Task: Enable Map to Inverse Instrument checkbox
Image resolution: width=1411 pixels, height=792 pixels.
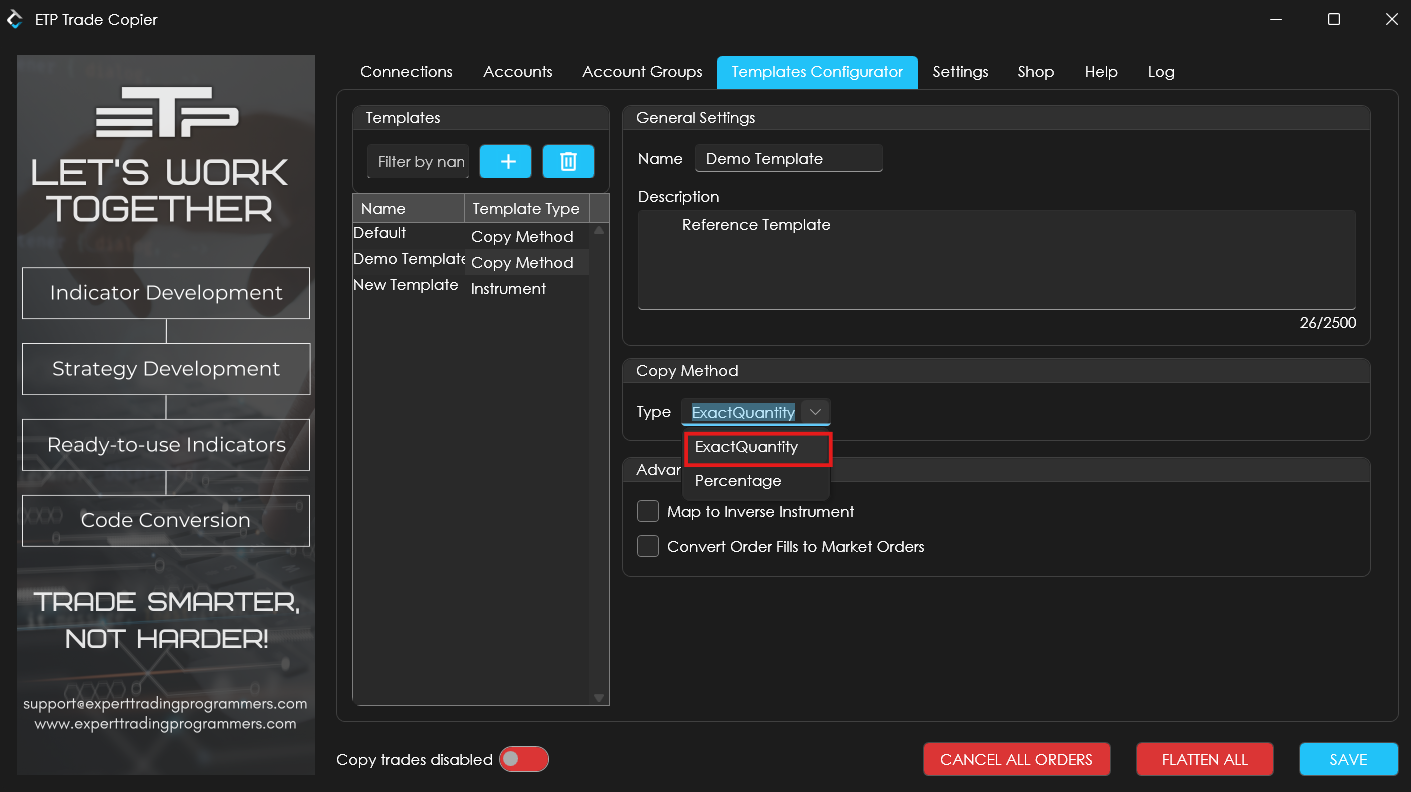Action: tap(648, 511)
